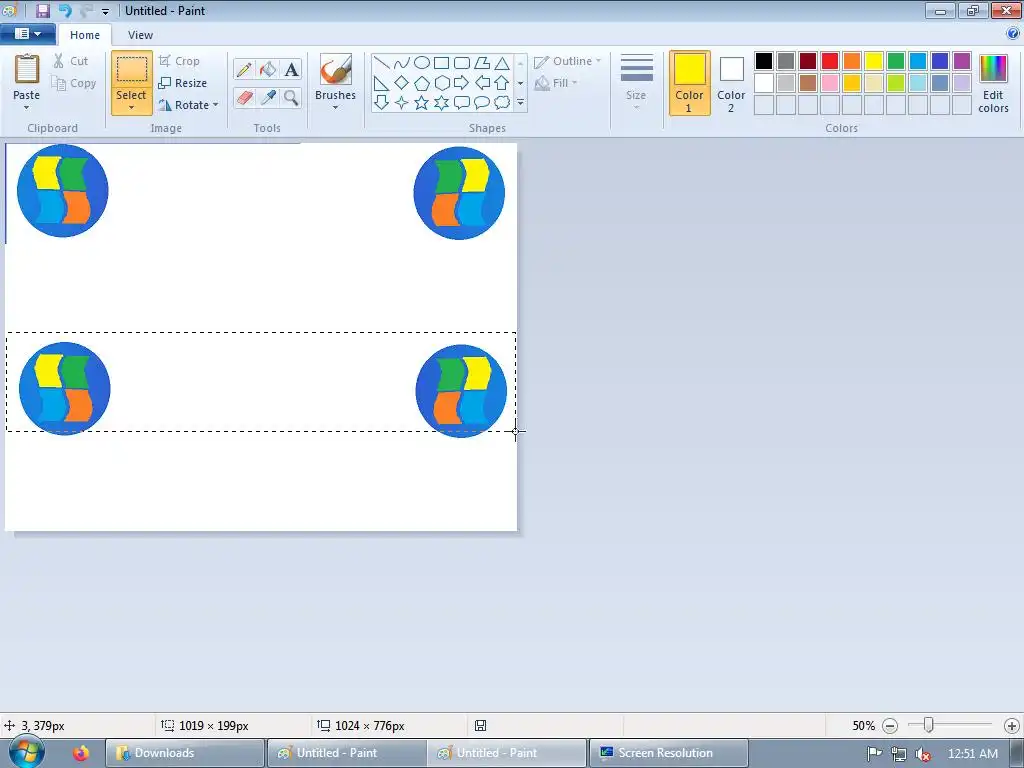Choose the Right arrow shape
This screenshot has height=768, width=1024.
462,83
